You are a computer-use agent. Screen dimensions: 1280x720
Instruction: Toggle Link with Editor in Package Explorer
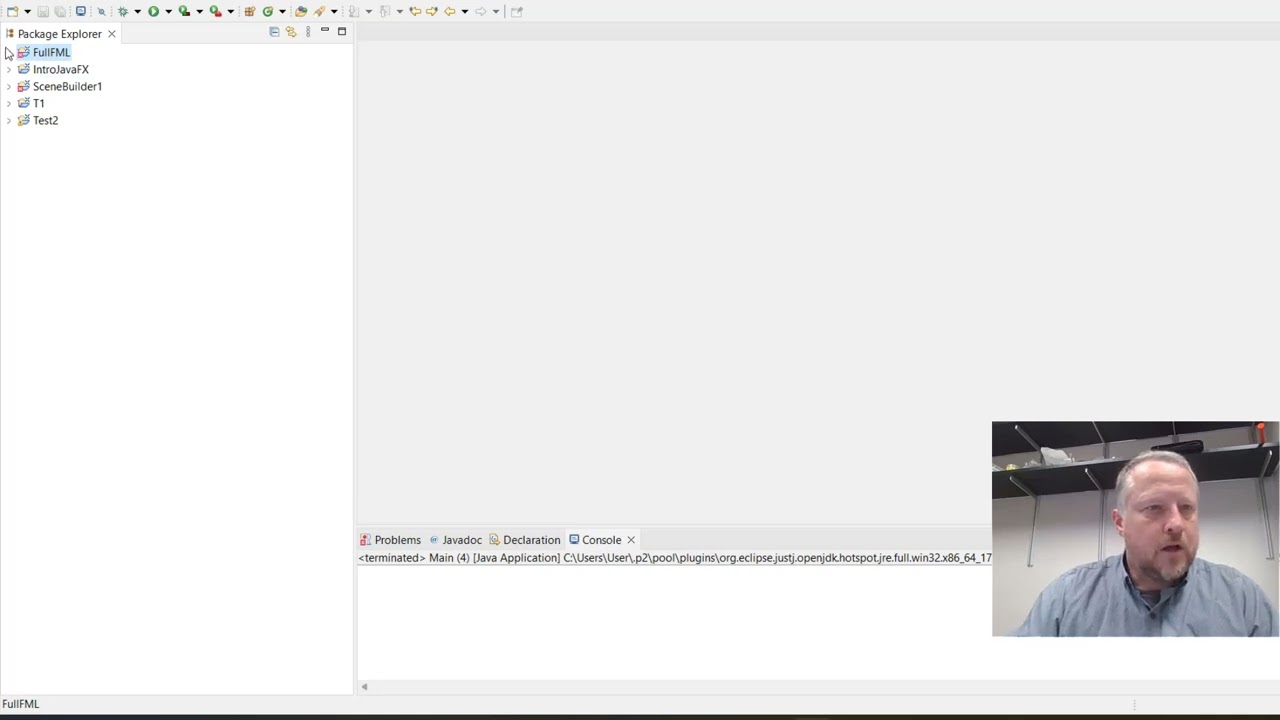tap(291, 32)
